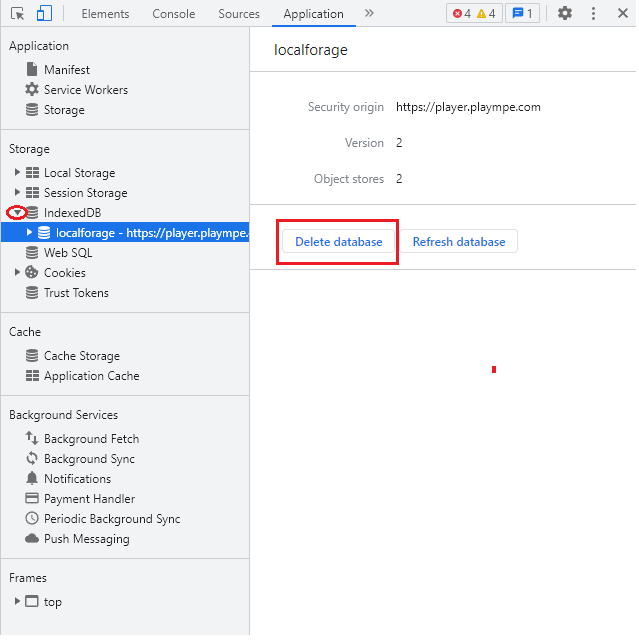Open the Service Workers label
Viewport: 639px width, 640px height.
point(87,90)
